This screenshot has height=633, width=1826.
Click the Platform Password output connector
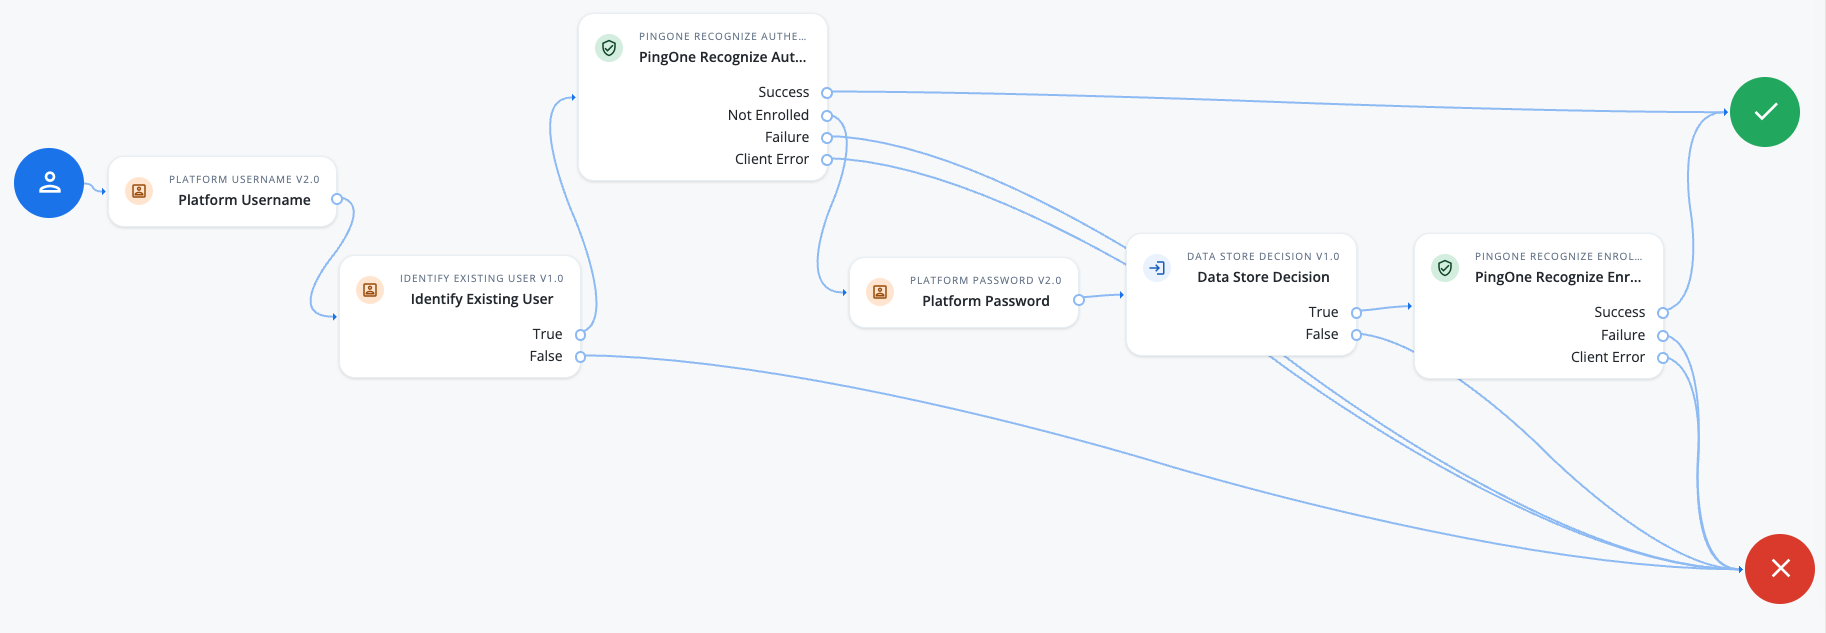(x=1078, y=300)
